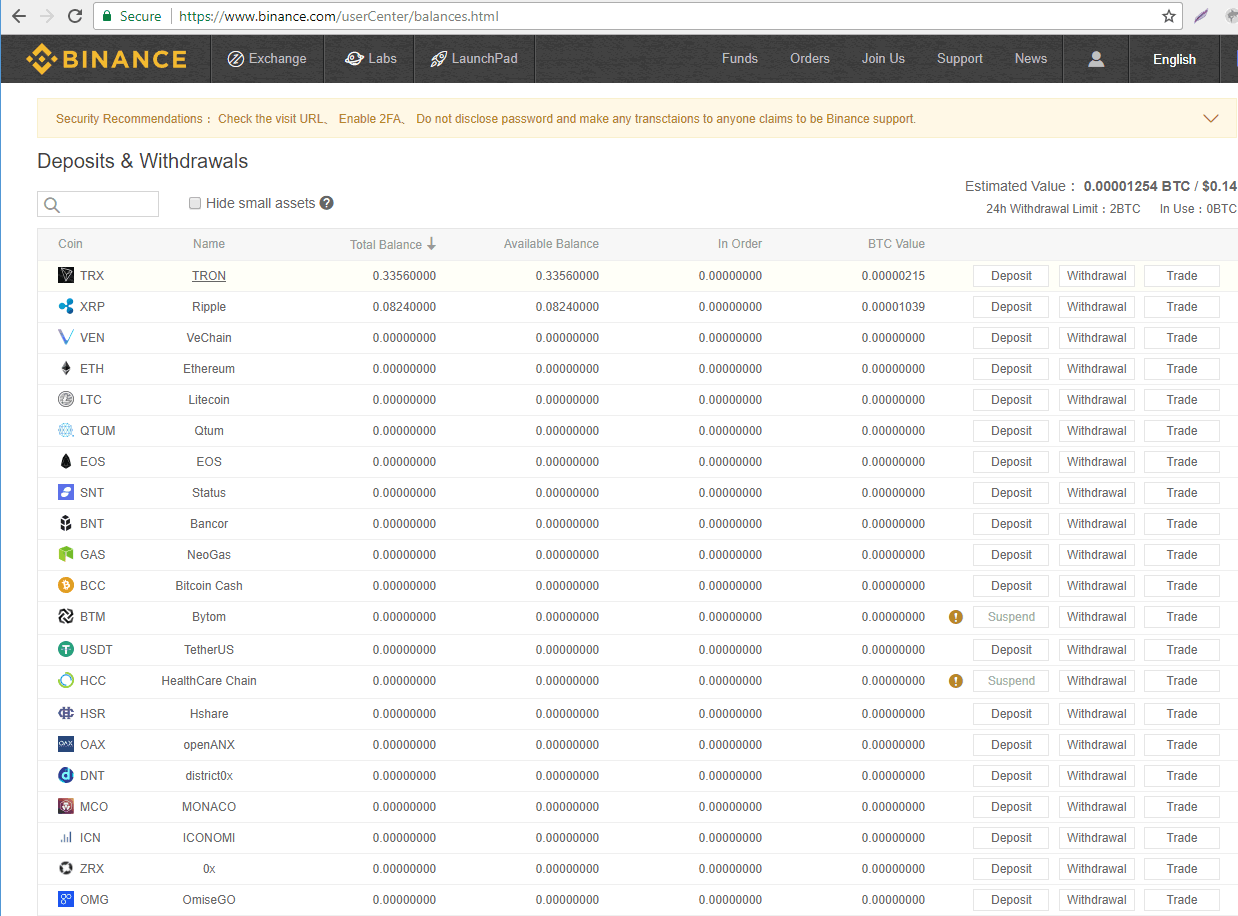The width and height of the screenshot is (1238, 916).
Task: Click the Binance logo
Action: coord(106,59)
